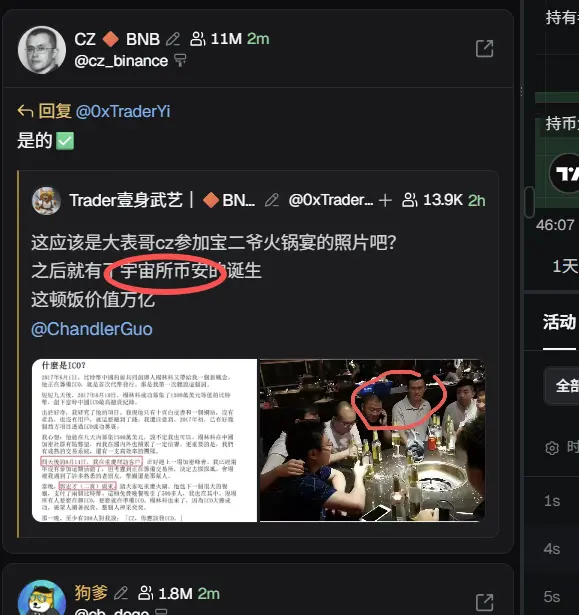The height and width of the screenshot is (615, 579).
Task: Select the 4s interval option
Action: 552,549
